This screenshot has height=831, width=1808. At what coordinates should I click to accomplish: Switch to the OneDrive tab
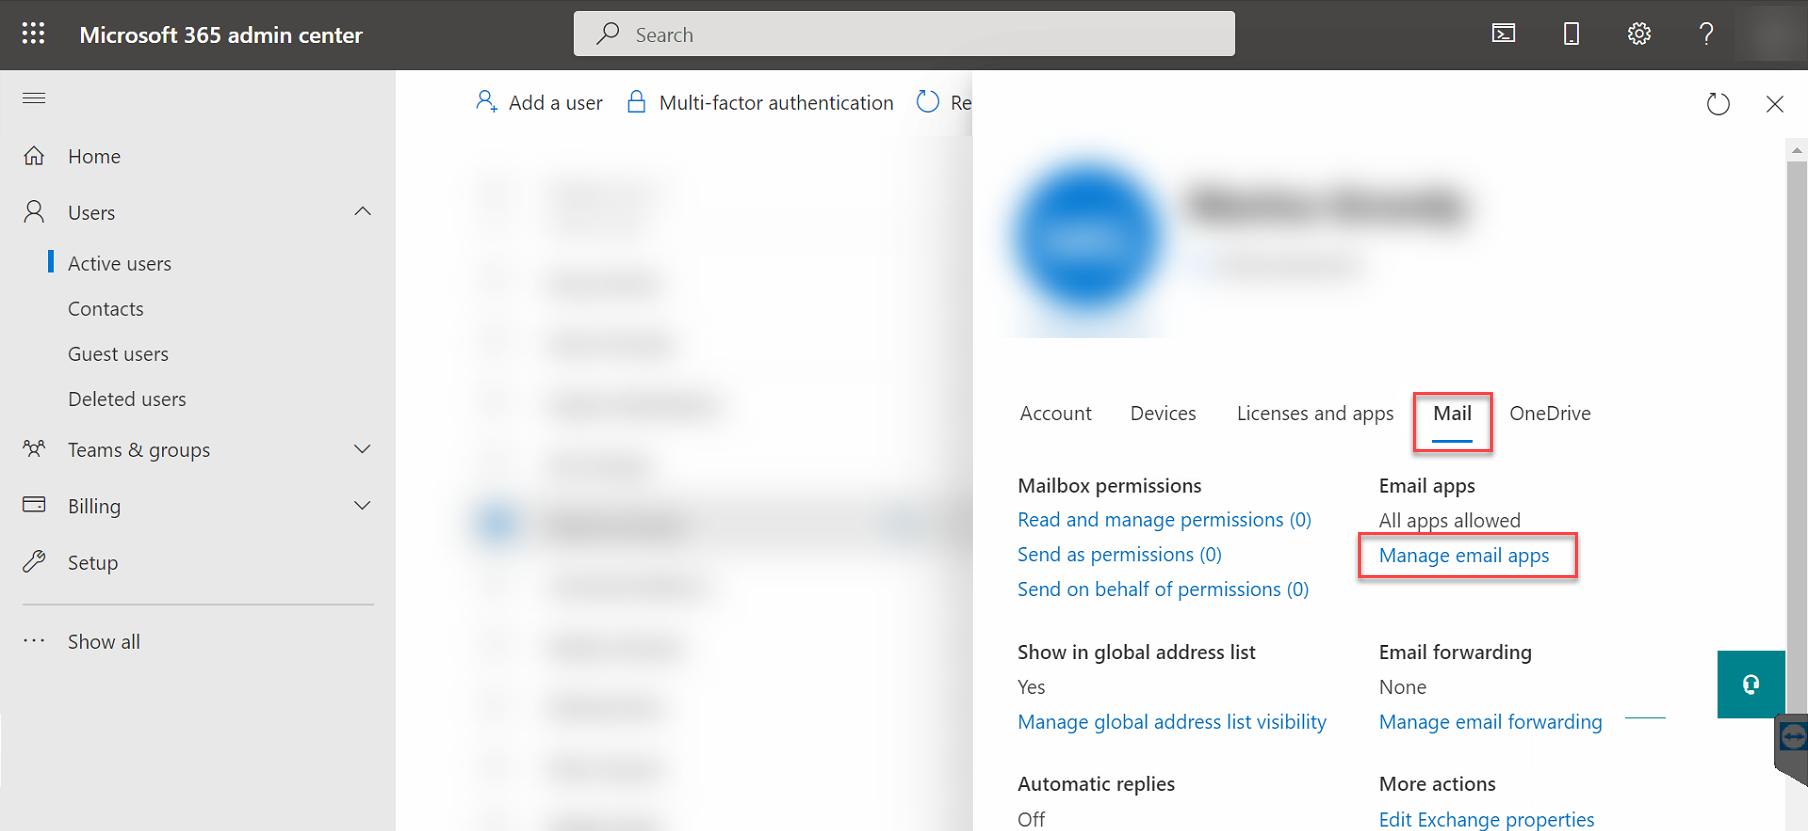[1549, 414]
